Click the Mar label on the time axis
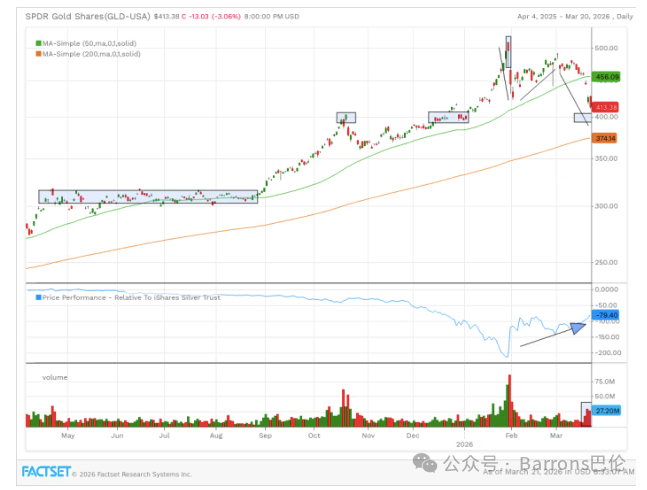This screenshot has width=647, height=490. point(556,436)
